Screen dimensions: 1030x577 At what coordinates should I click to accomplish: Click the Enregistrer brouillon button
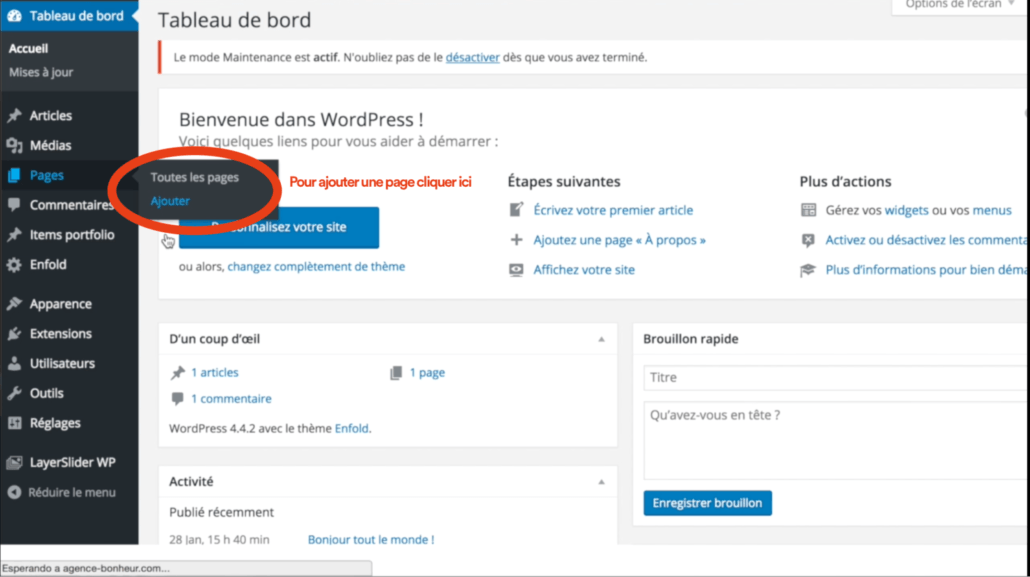pyautogui.click(x=707, y=503)
